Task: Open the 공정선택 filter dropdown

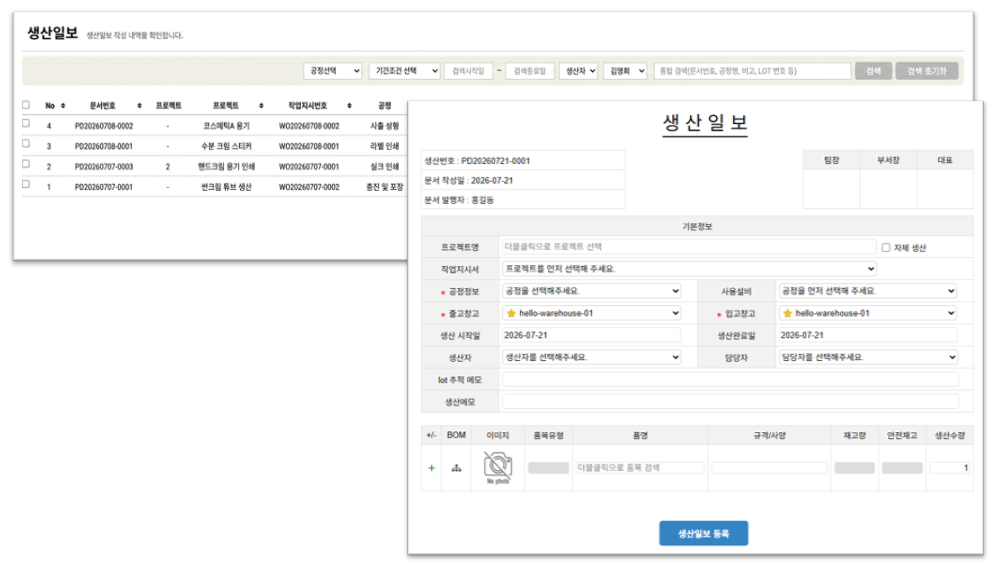Action: pyautogui.click(x=333, y=71)
